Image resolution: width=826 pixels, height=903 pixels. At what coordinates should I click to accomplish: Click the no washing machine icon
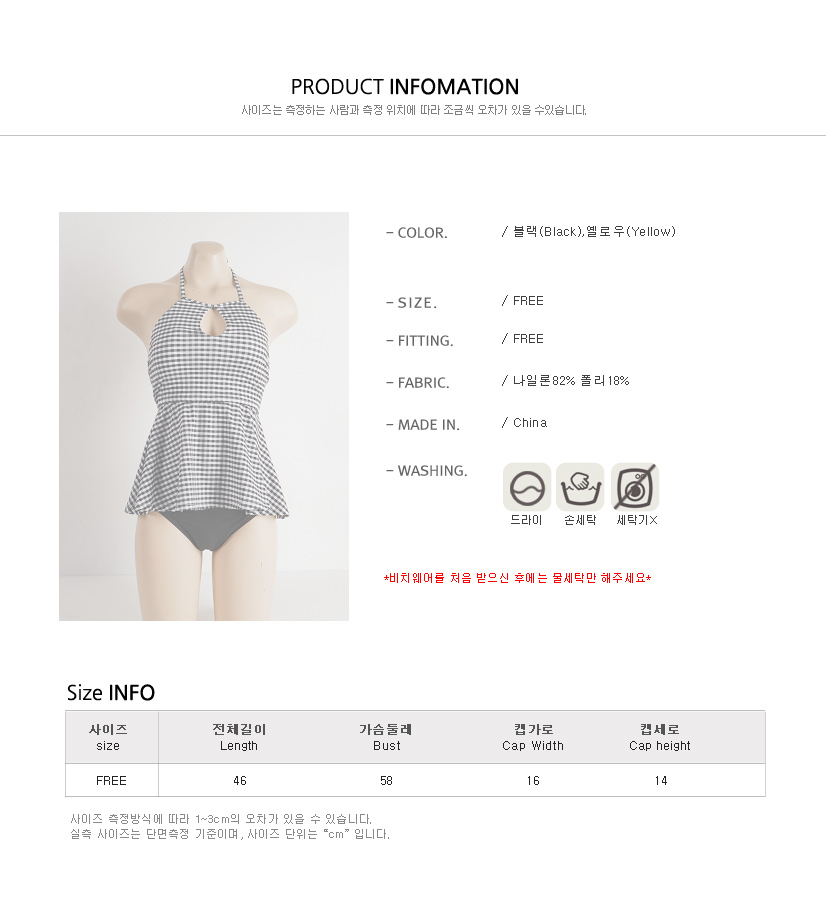click(x=635, y=487)
